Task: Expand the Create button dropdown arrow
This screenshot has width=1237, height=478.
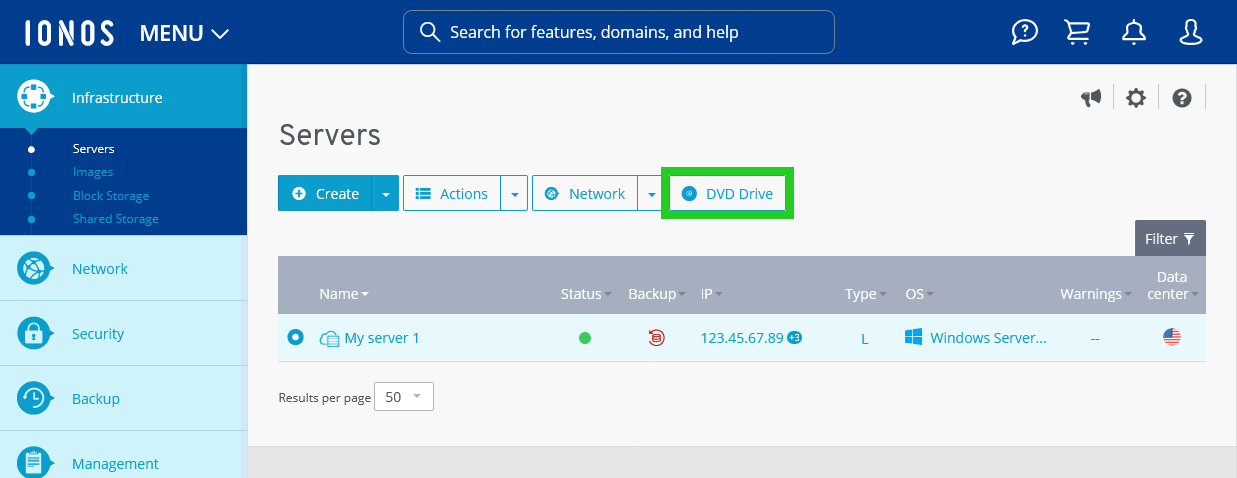Action: coord(385,194)
